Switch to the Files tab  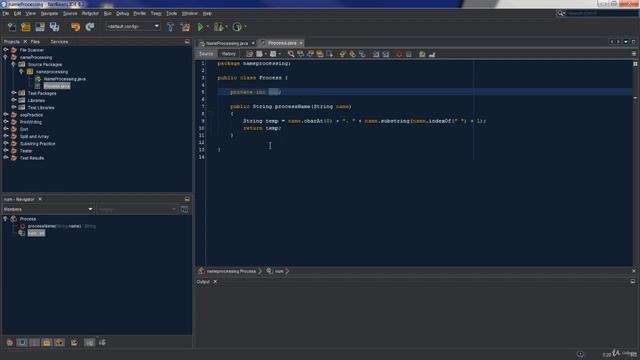35,42
